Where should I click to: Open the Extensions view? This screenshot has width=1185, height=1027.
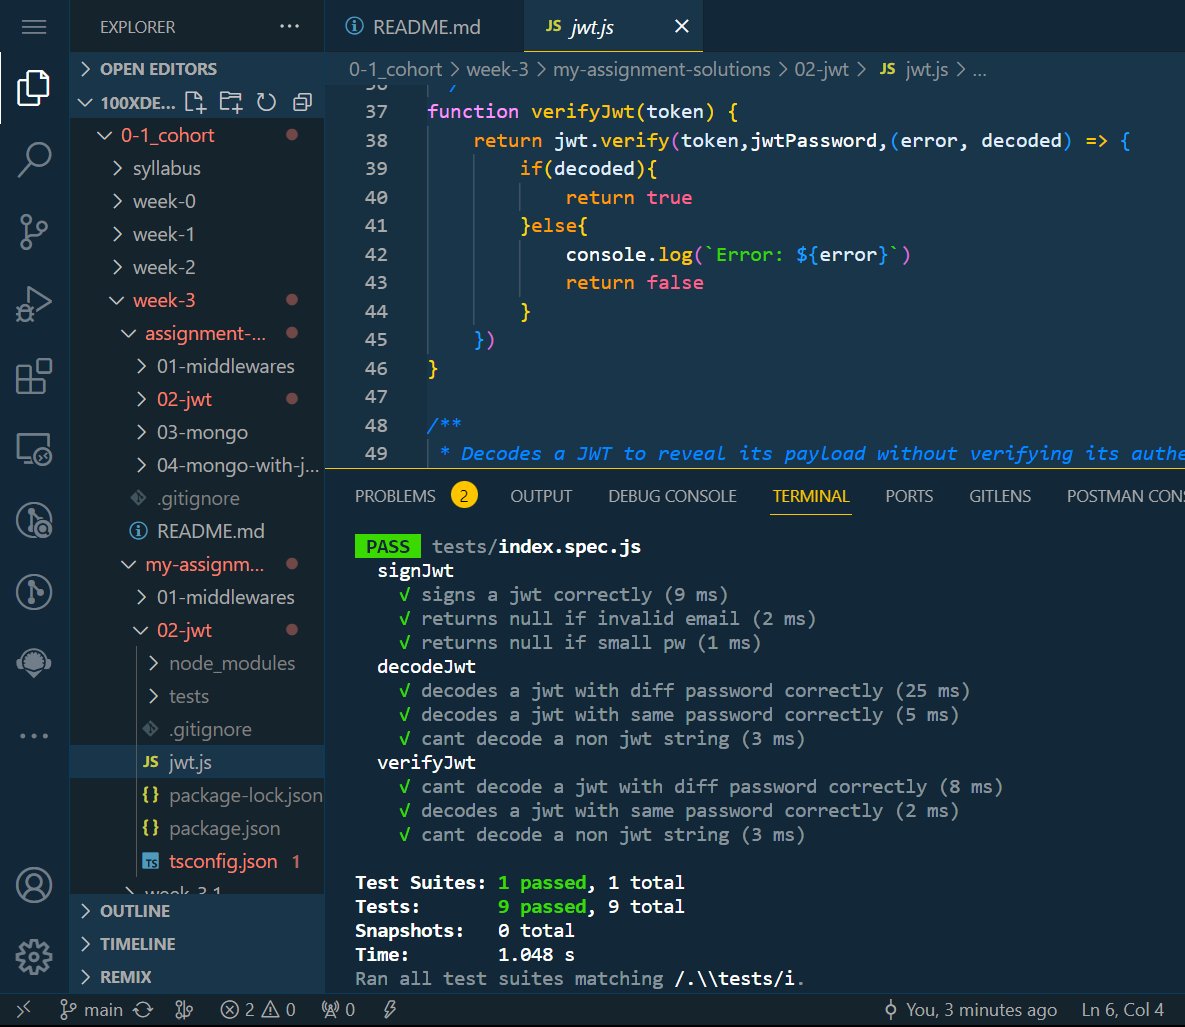click(x=34, y=376)
